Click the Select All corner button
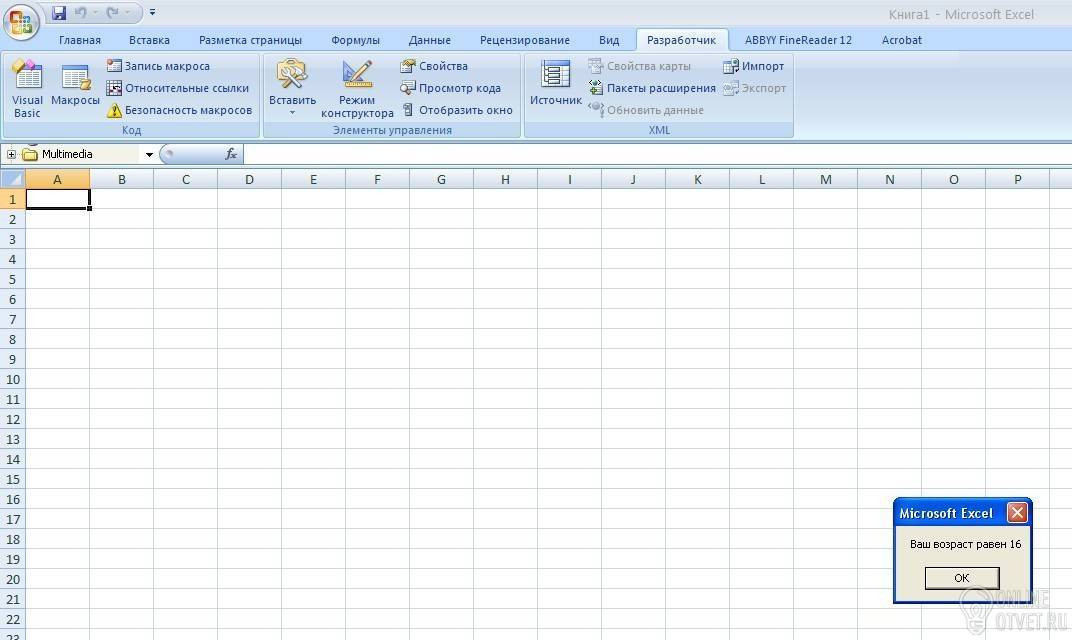 (x=12, y=179)
